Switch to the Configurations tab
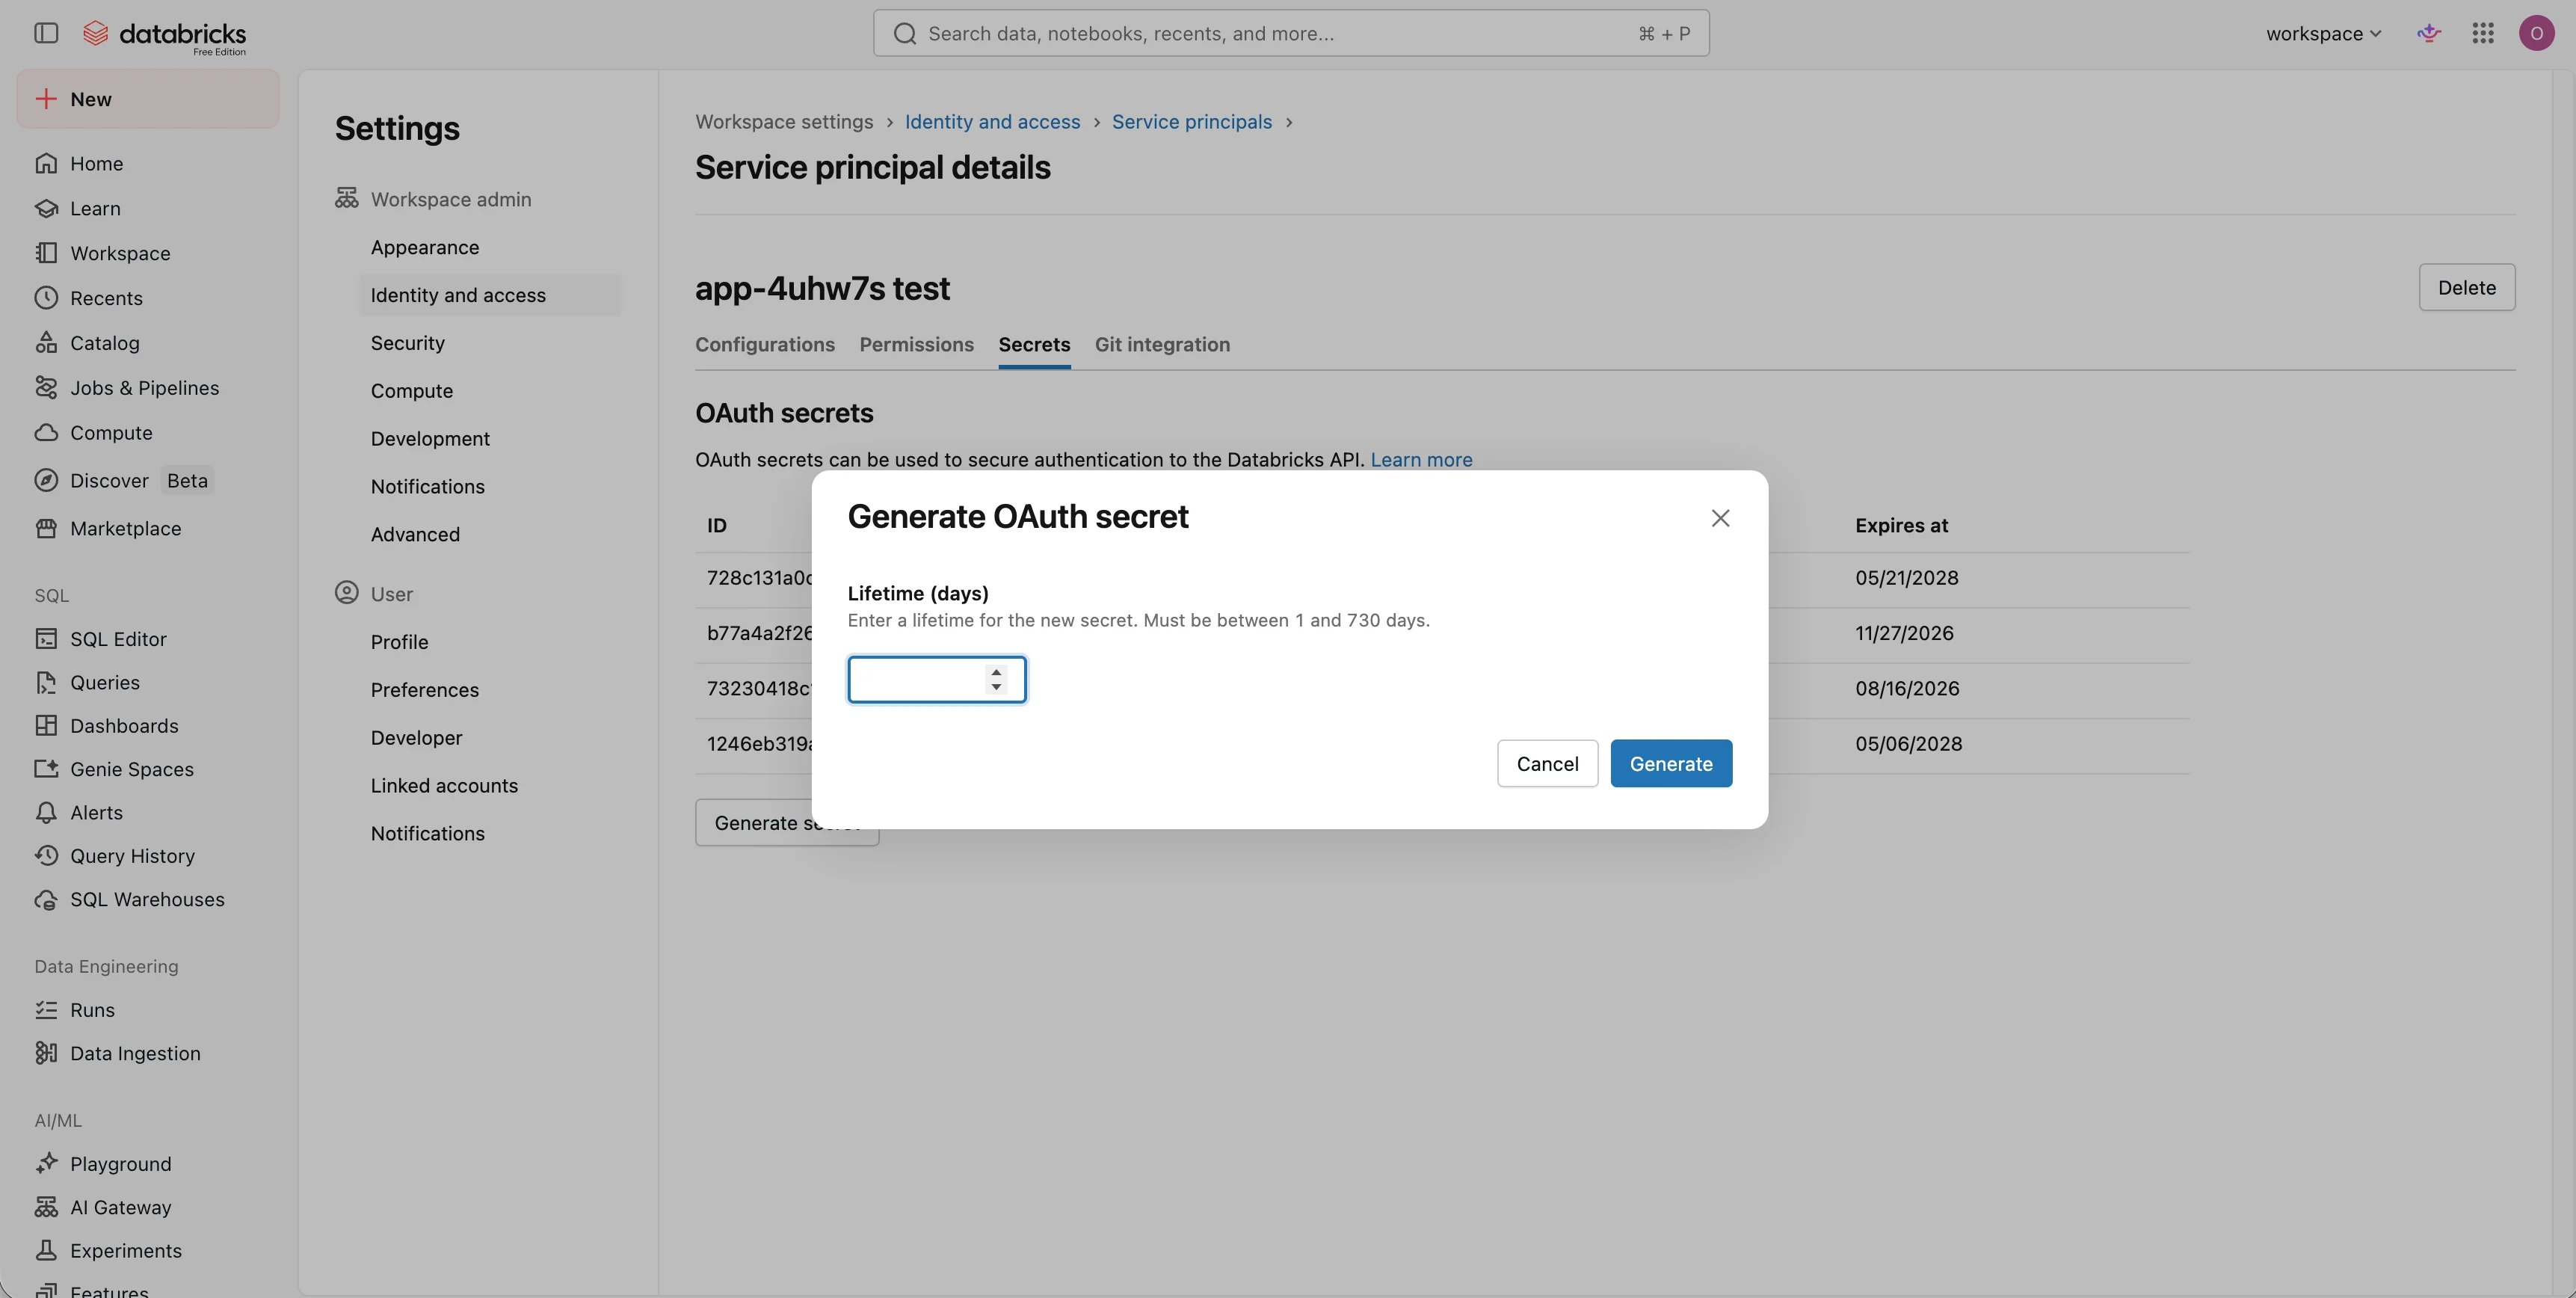Screen dimensions: 2576x1298 (764, 345)
